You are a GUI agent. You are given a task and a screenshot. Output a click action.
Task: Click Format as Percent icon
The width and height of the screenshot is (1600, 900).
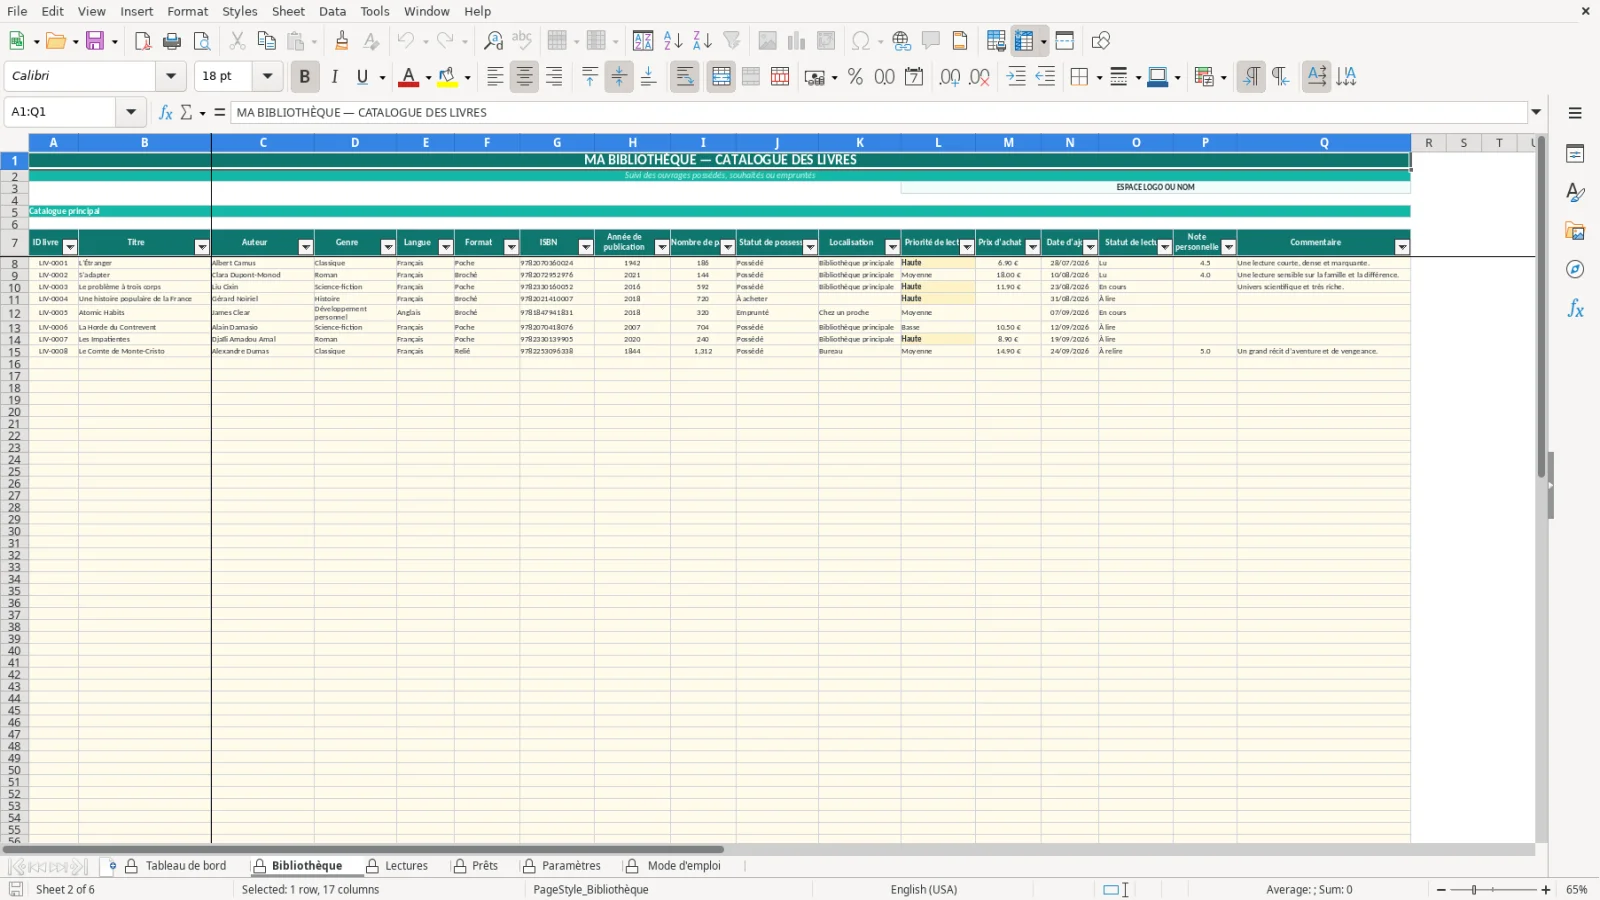(x=855, y=77)
